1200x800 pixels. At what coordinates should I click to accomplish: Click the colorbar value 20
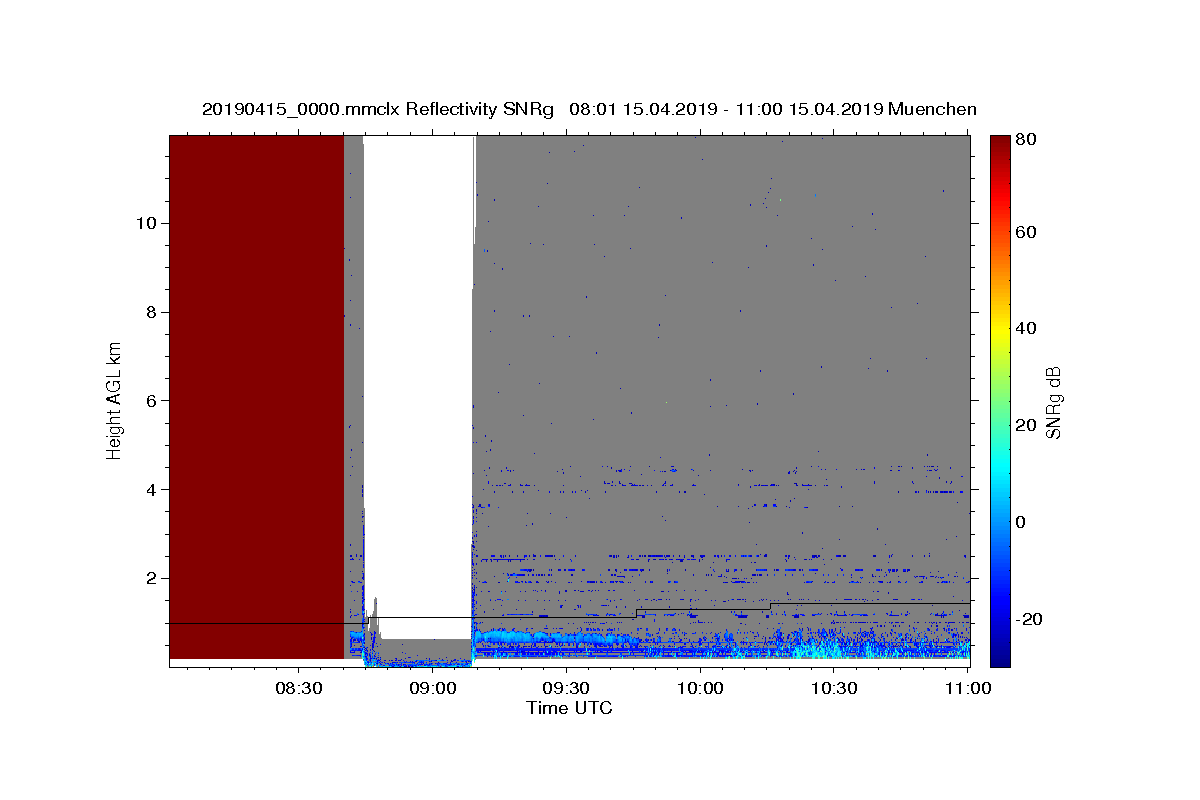point(1025,425)
